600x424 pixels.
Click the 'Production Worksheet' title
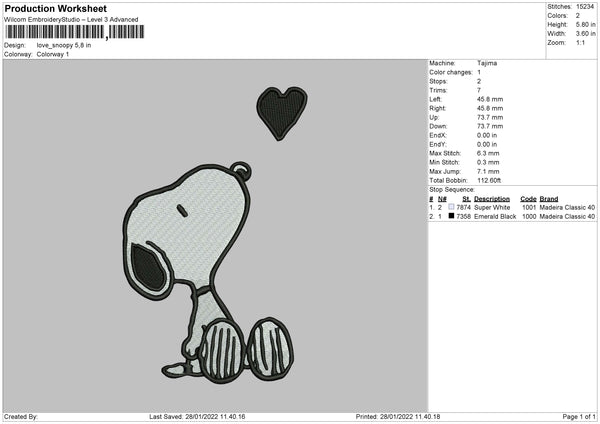(x=56, y=8)
